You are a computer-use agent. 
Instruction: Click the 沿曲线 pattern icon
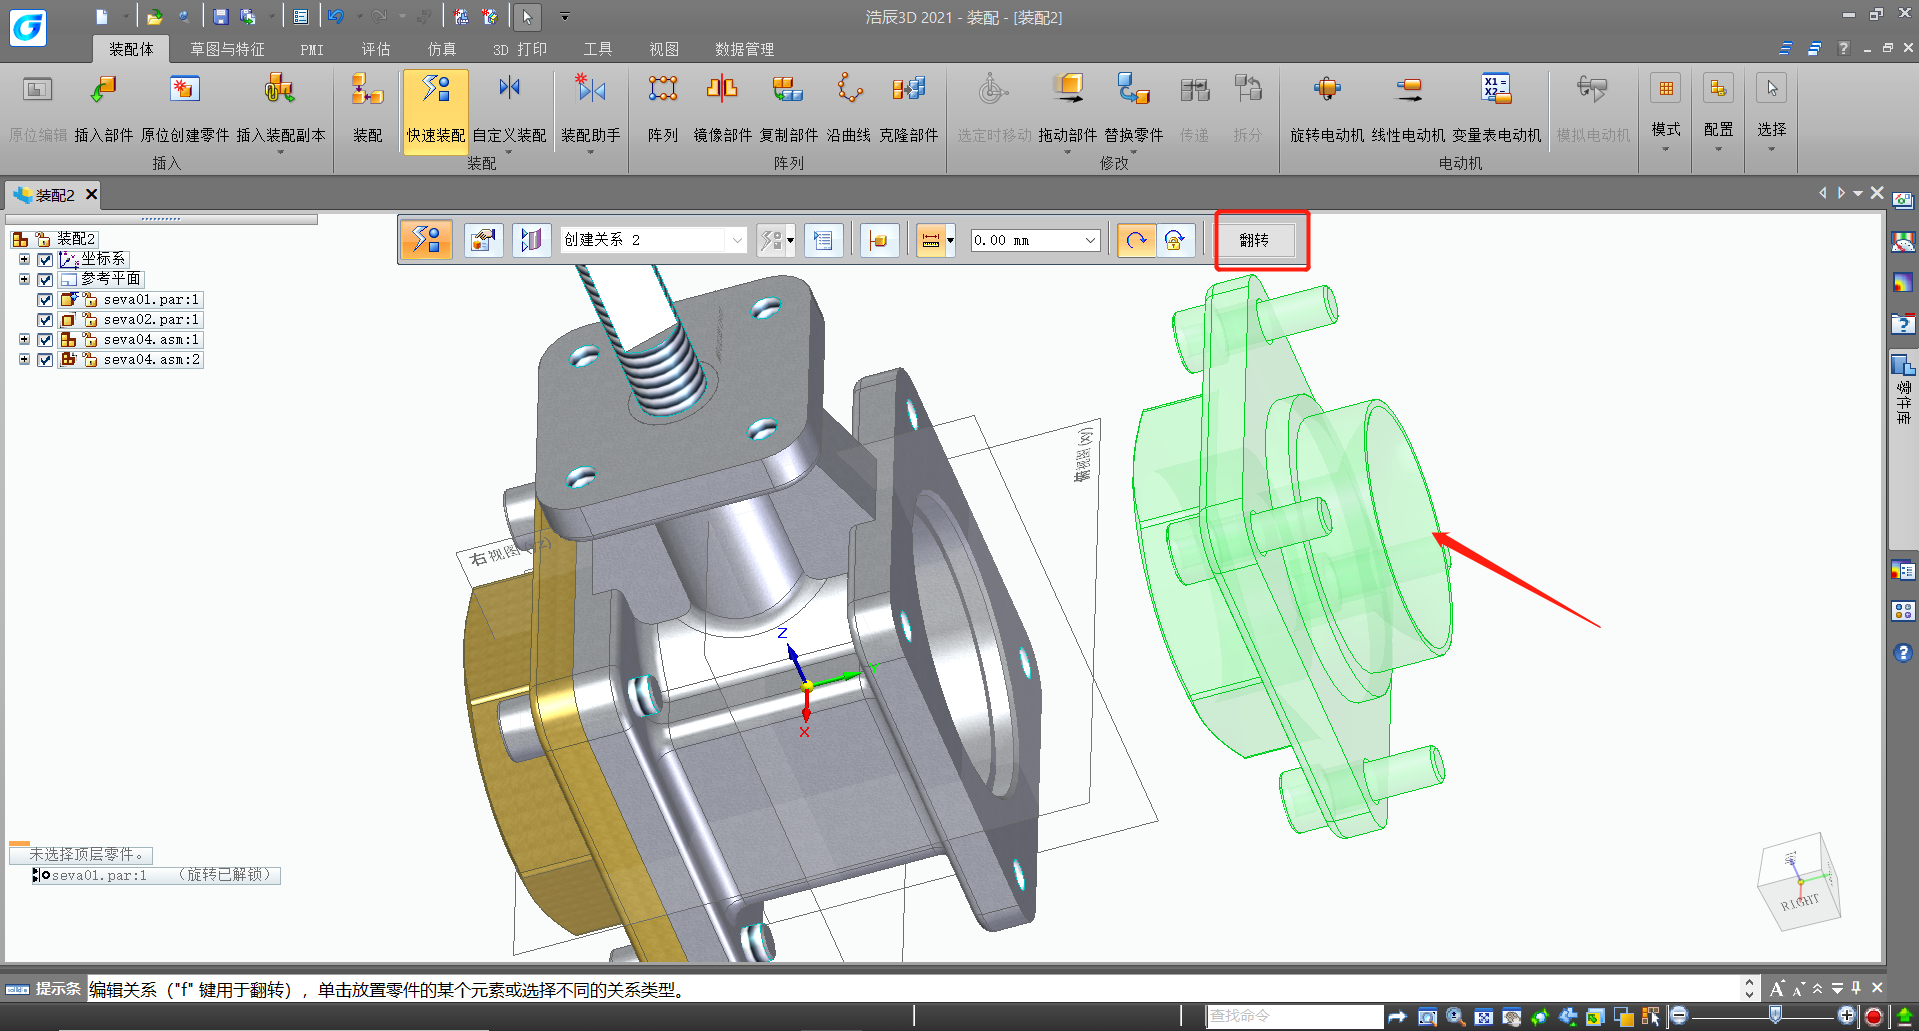click(x=849, y=90)
